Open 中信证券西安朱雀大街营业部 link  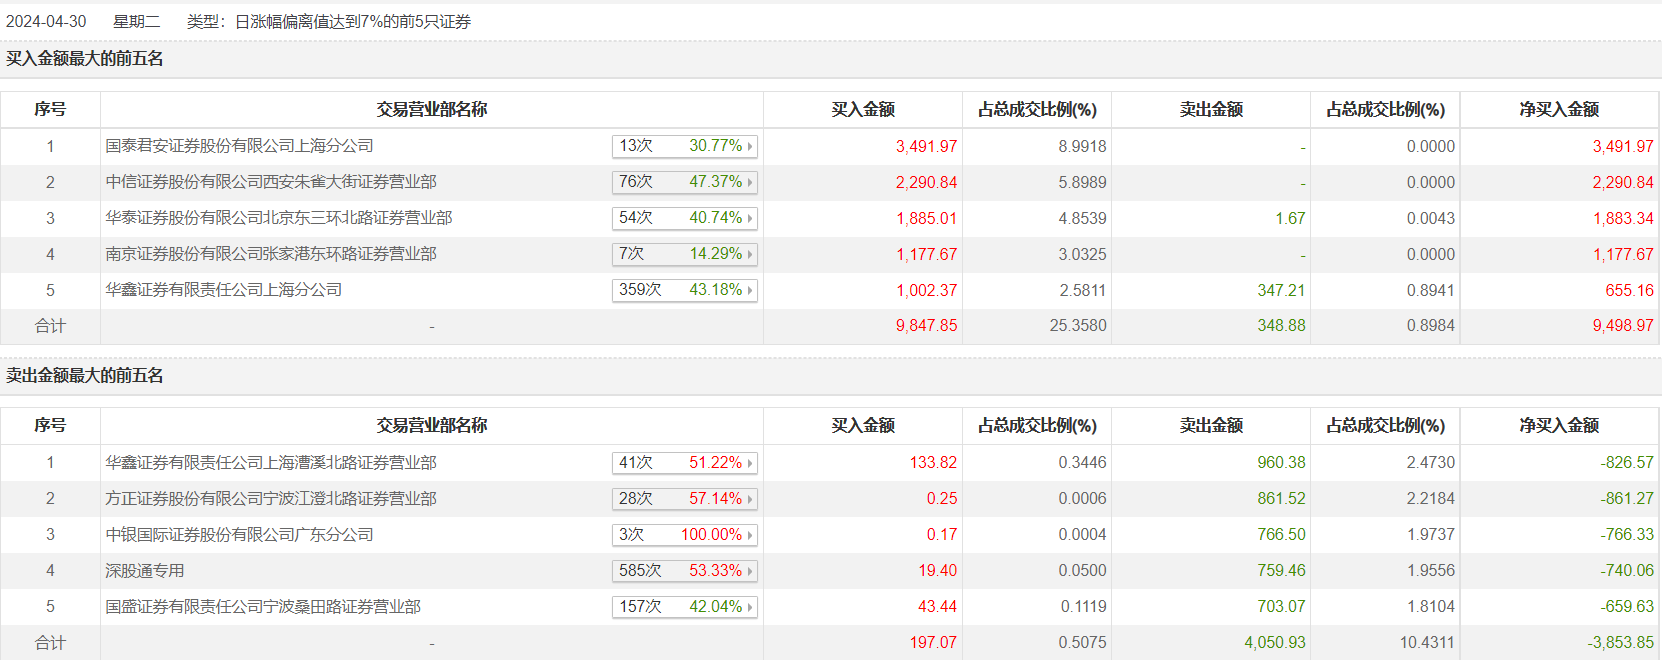[271, 182]
